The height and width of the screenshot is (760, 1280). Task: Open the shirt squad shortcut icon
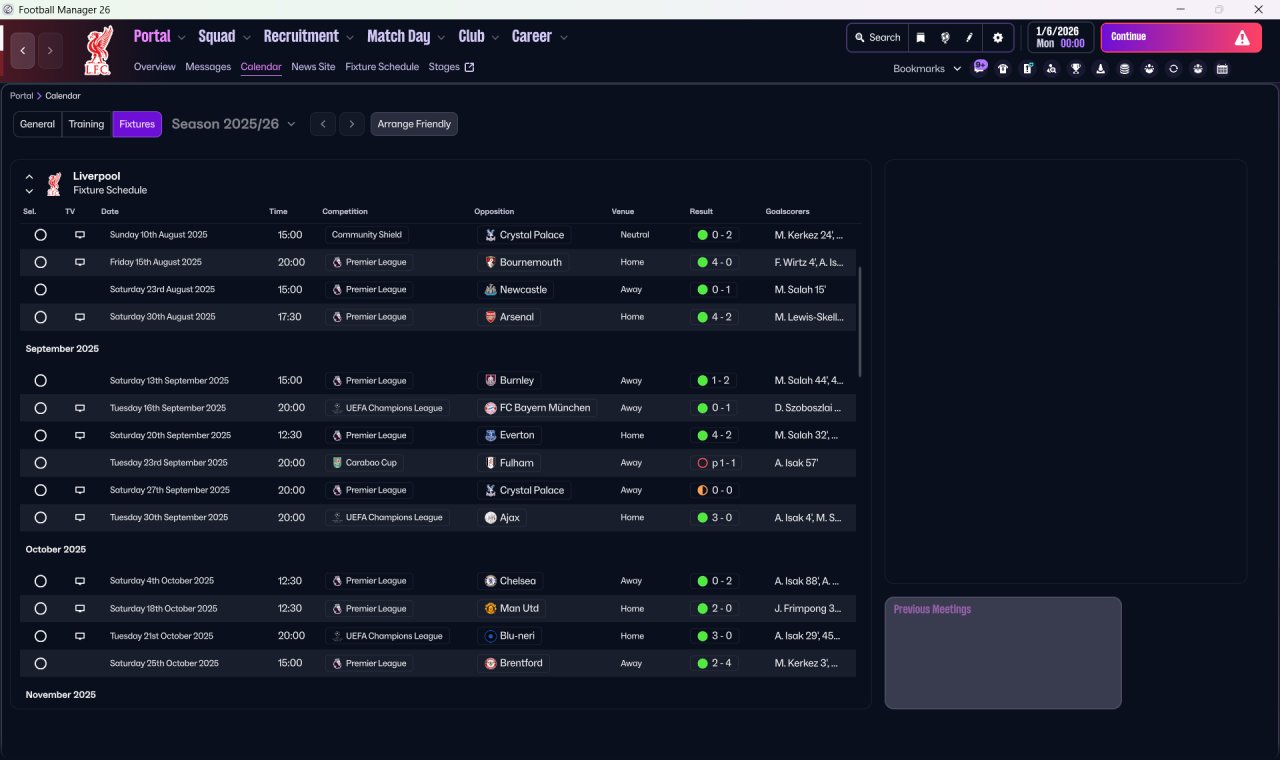[1003, 69]
